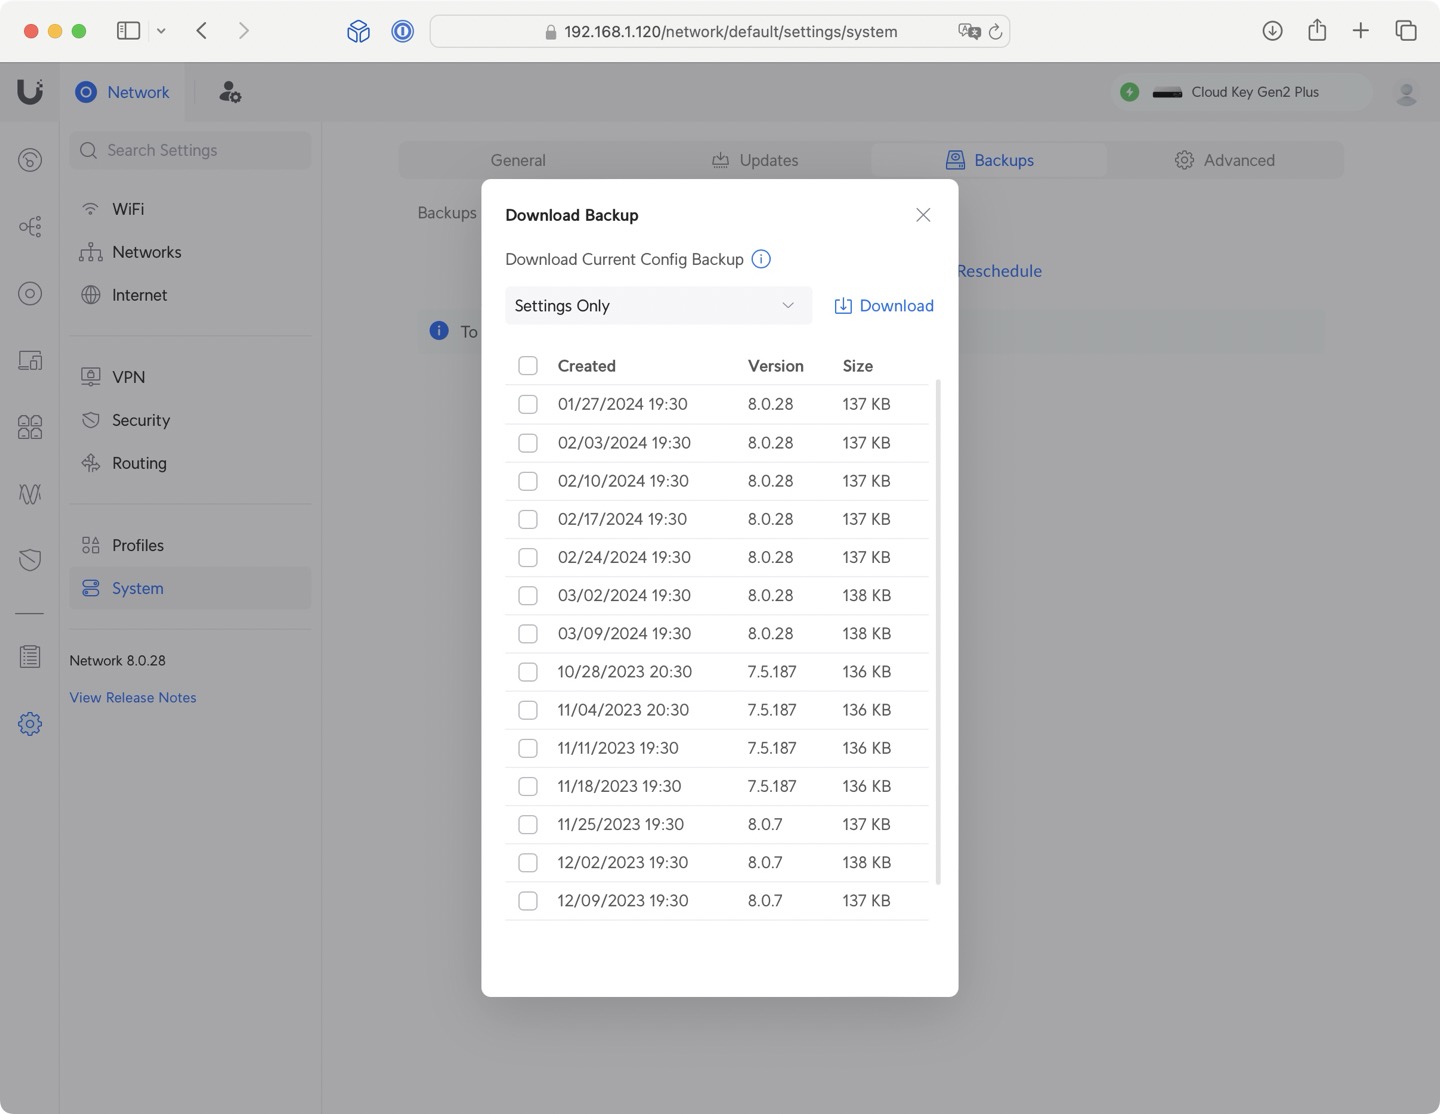Click the Safari back arrow
Screen dimensions: 1440x1114
pos(202,31)
